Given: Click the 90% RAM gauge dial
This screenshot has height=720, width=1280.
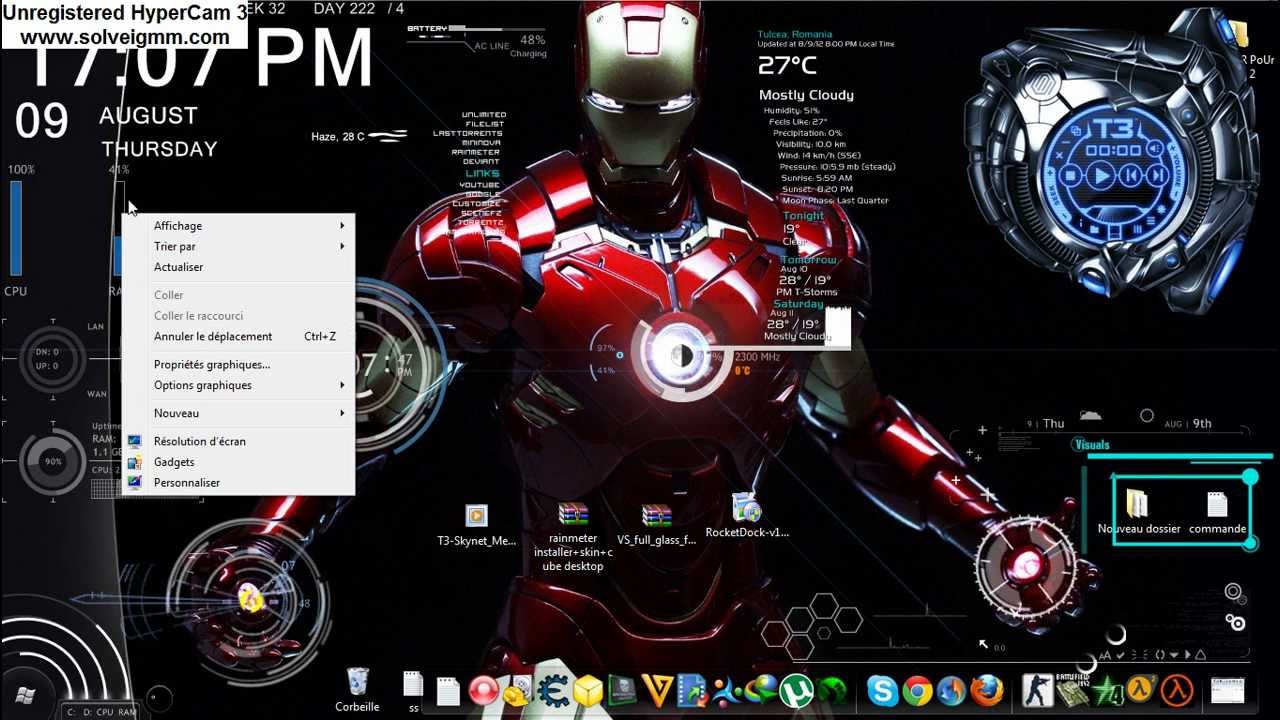Looking at the screenshot, I should (53, 462).
